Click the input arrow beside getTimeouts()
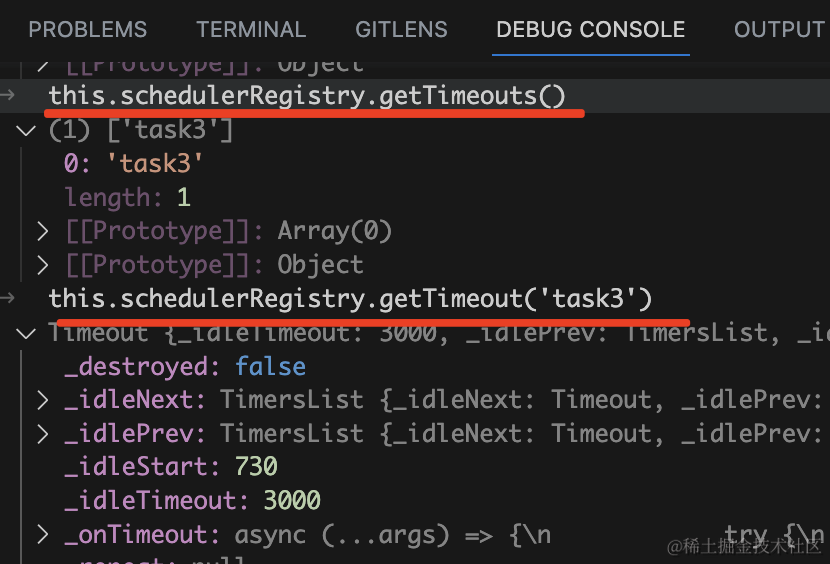This screenshot has height=564, width=830. [x=9, y=95]
